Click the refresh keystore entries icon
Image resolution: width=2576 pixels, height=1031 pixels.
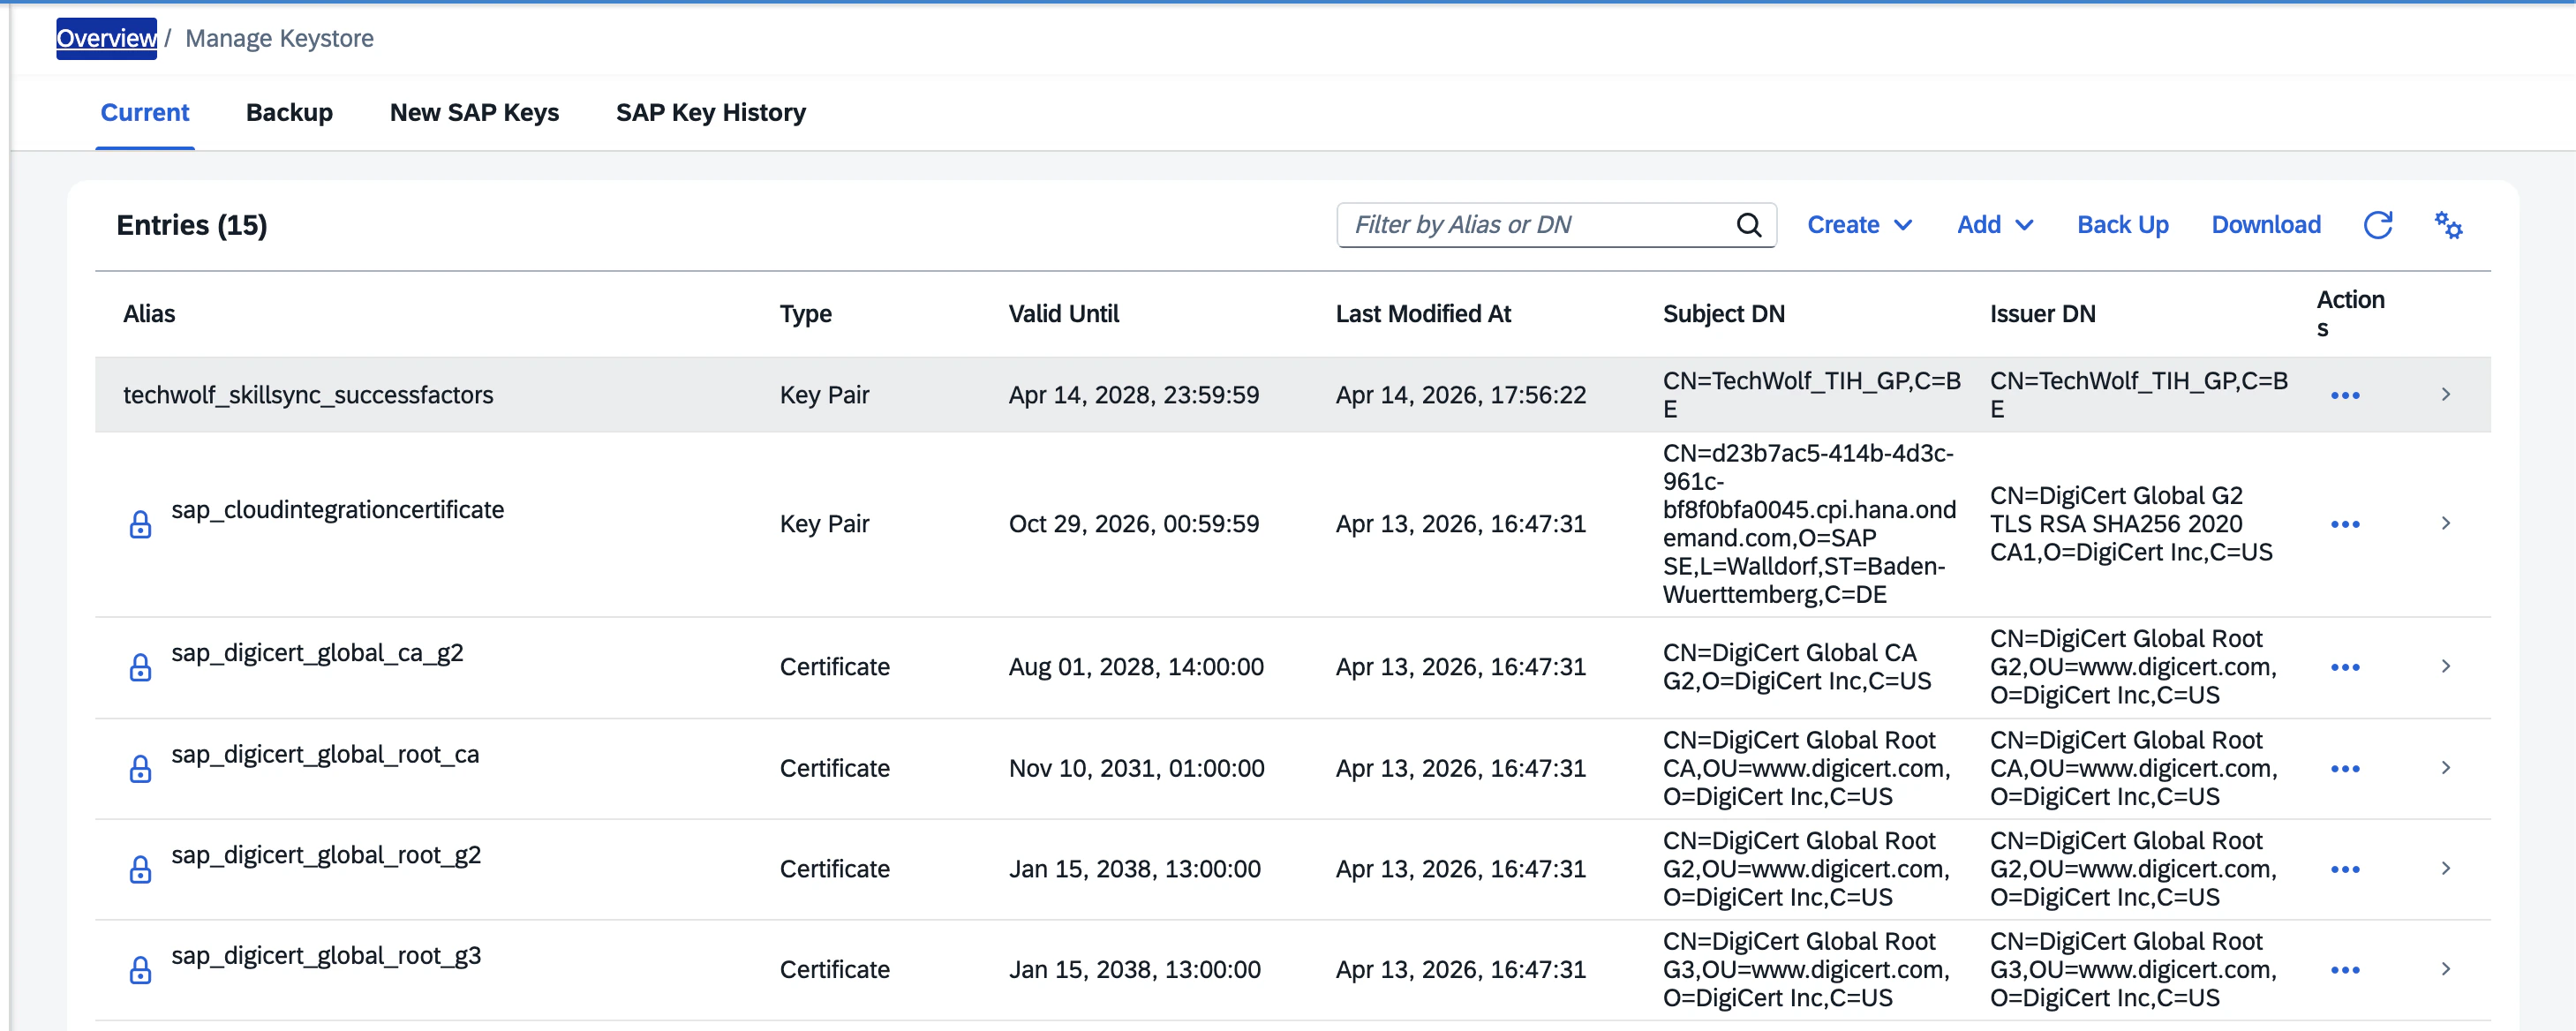pos(2379,225)
